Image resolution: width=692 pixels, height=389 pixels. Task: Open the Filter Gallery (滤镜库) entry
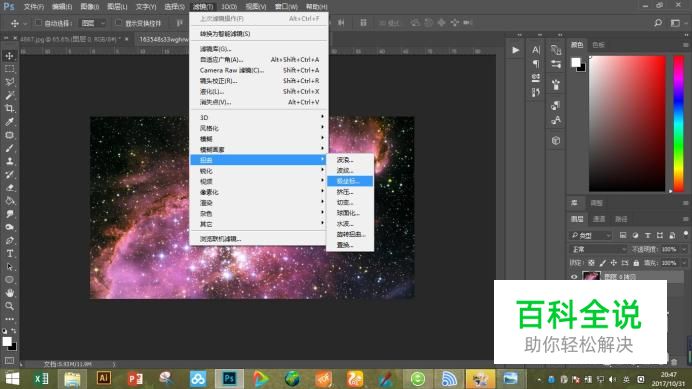[259, 49]
